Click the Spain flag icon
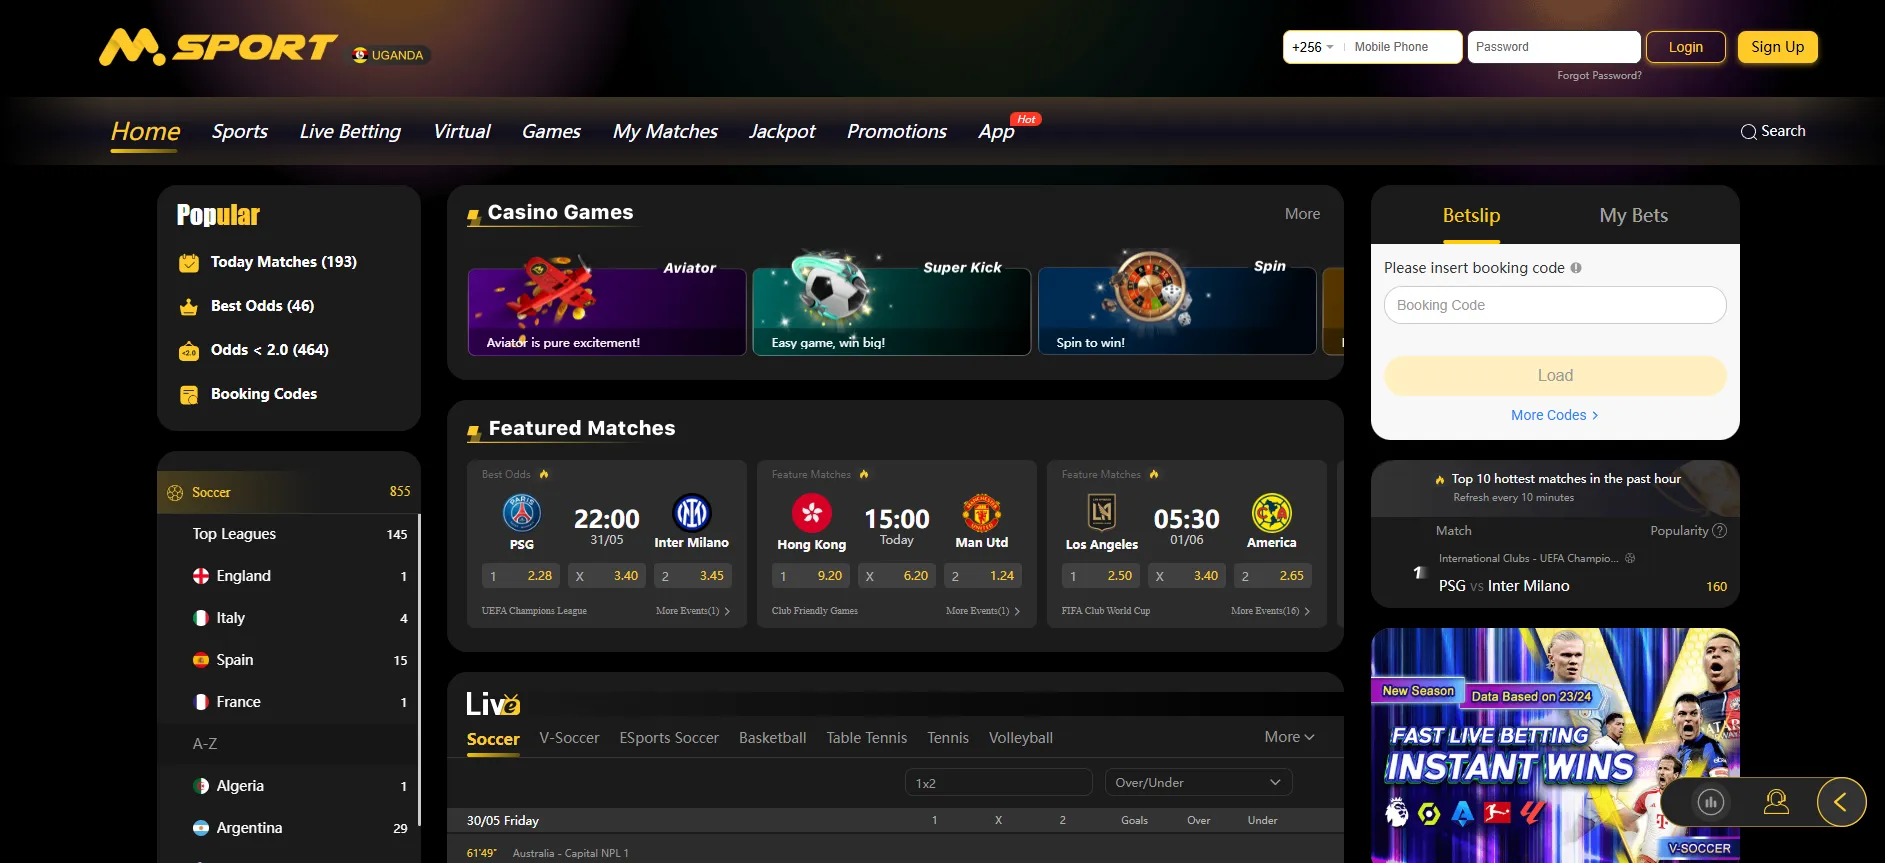1885x863 pixels. pos(201,660)
